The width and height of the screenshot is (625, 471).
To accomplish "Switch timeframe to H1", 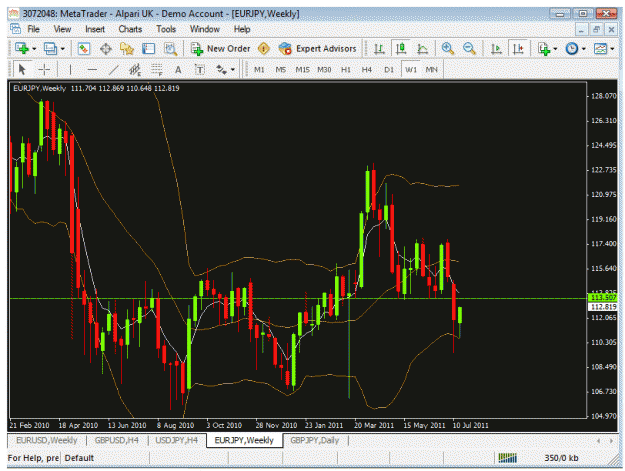I will 346,70.
